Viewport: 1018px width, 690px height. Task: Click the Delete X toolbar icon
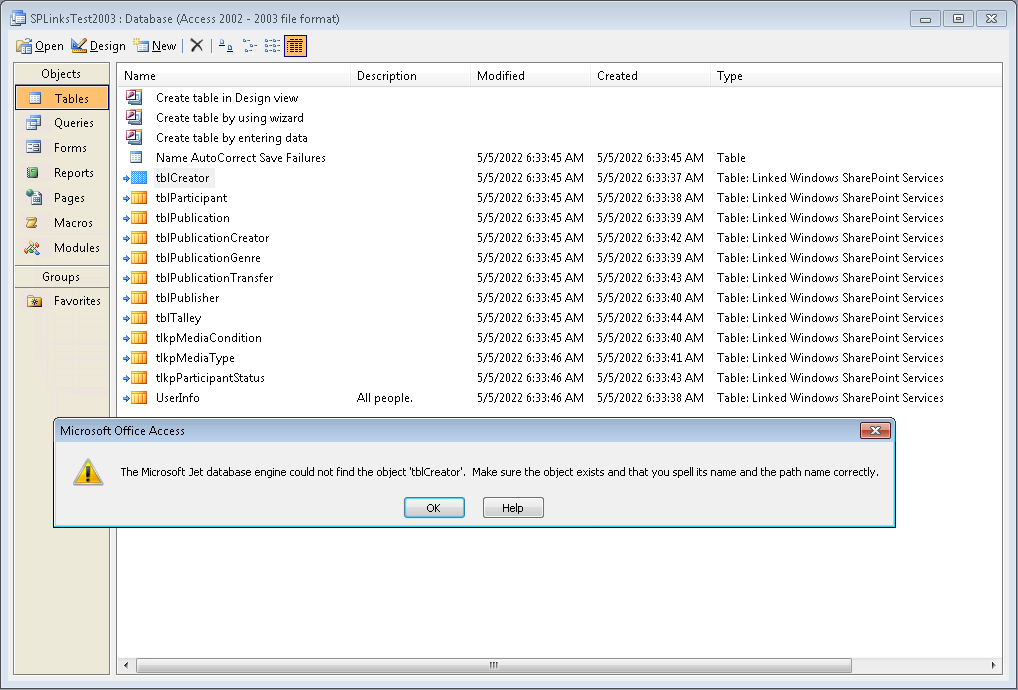pos(197,45)
